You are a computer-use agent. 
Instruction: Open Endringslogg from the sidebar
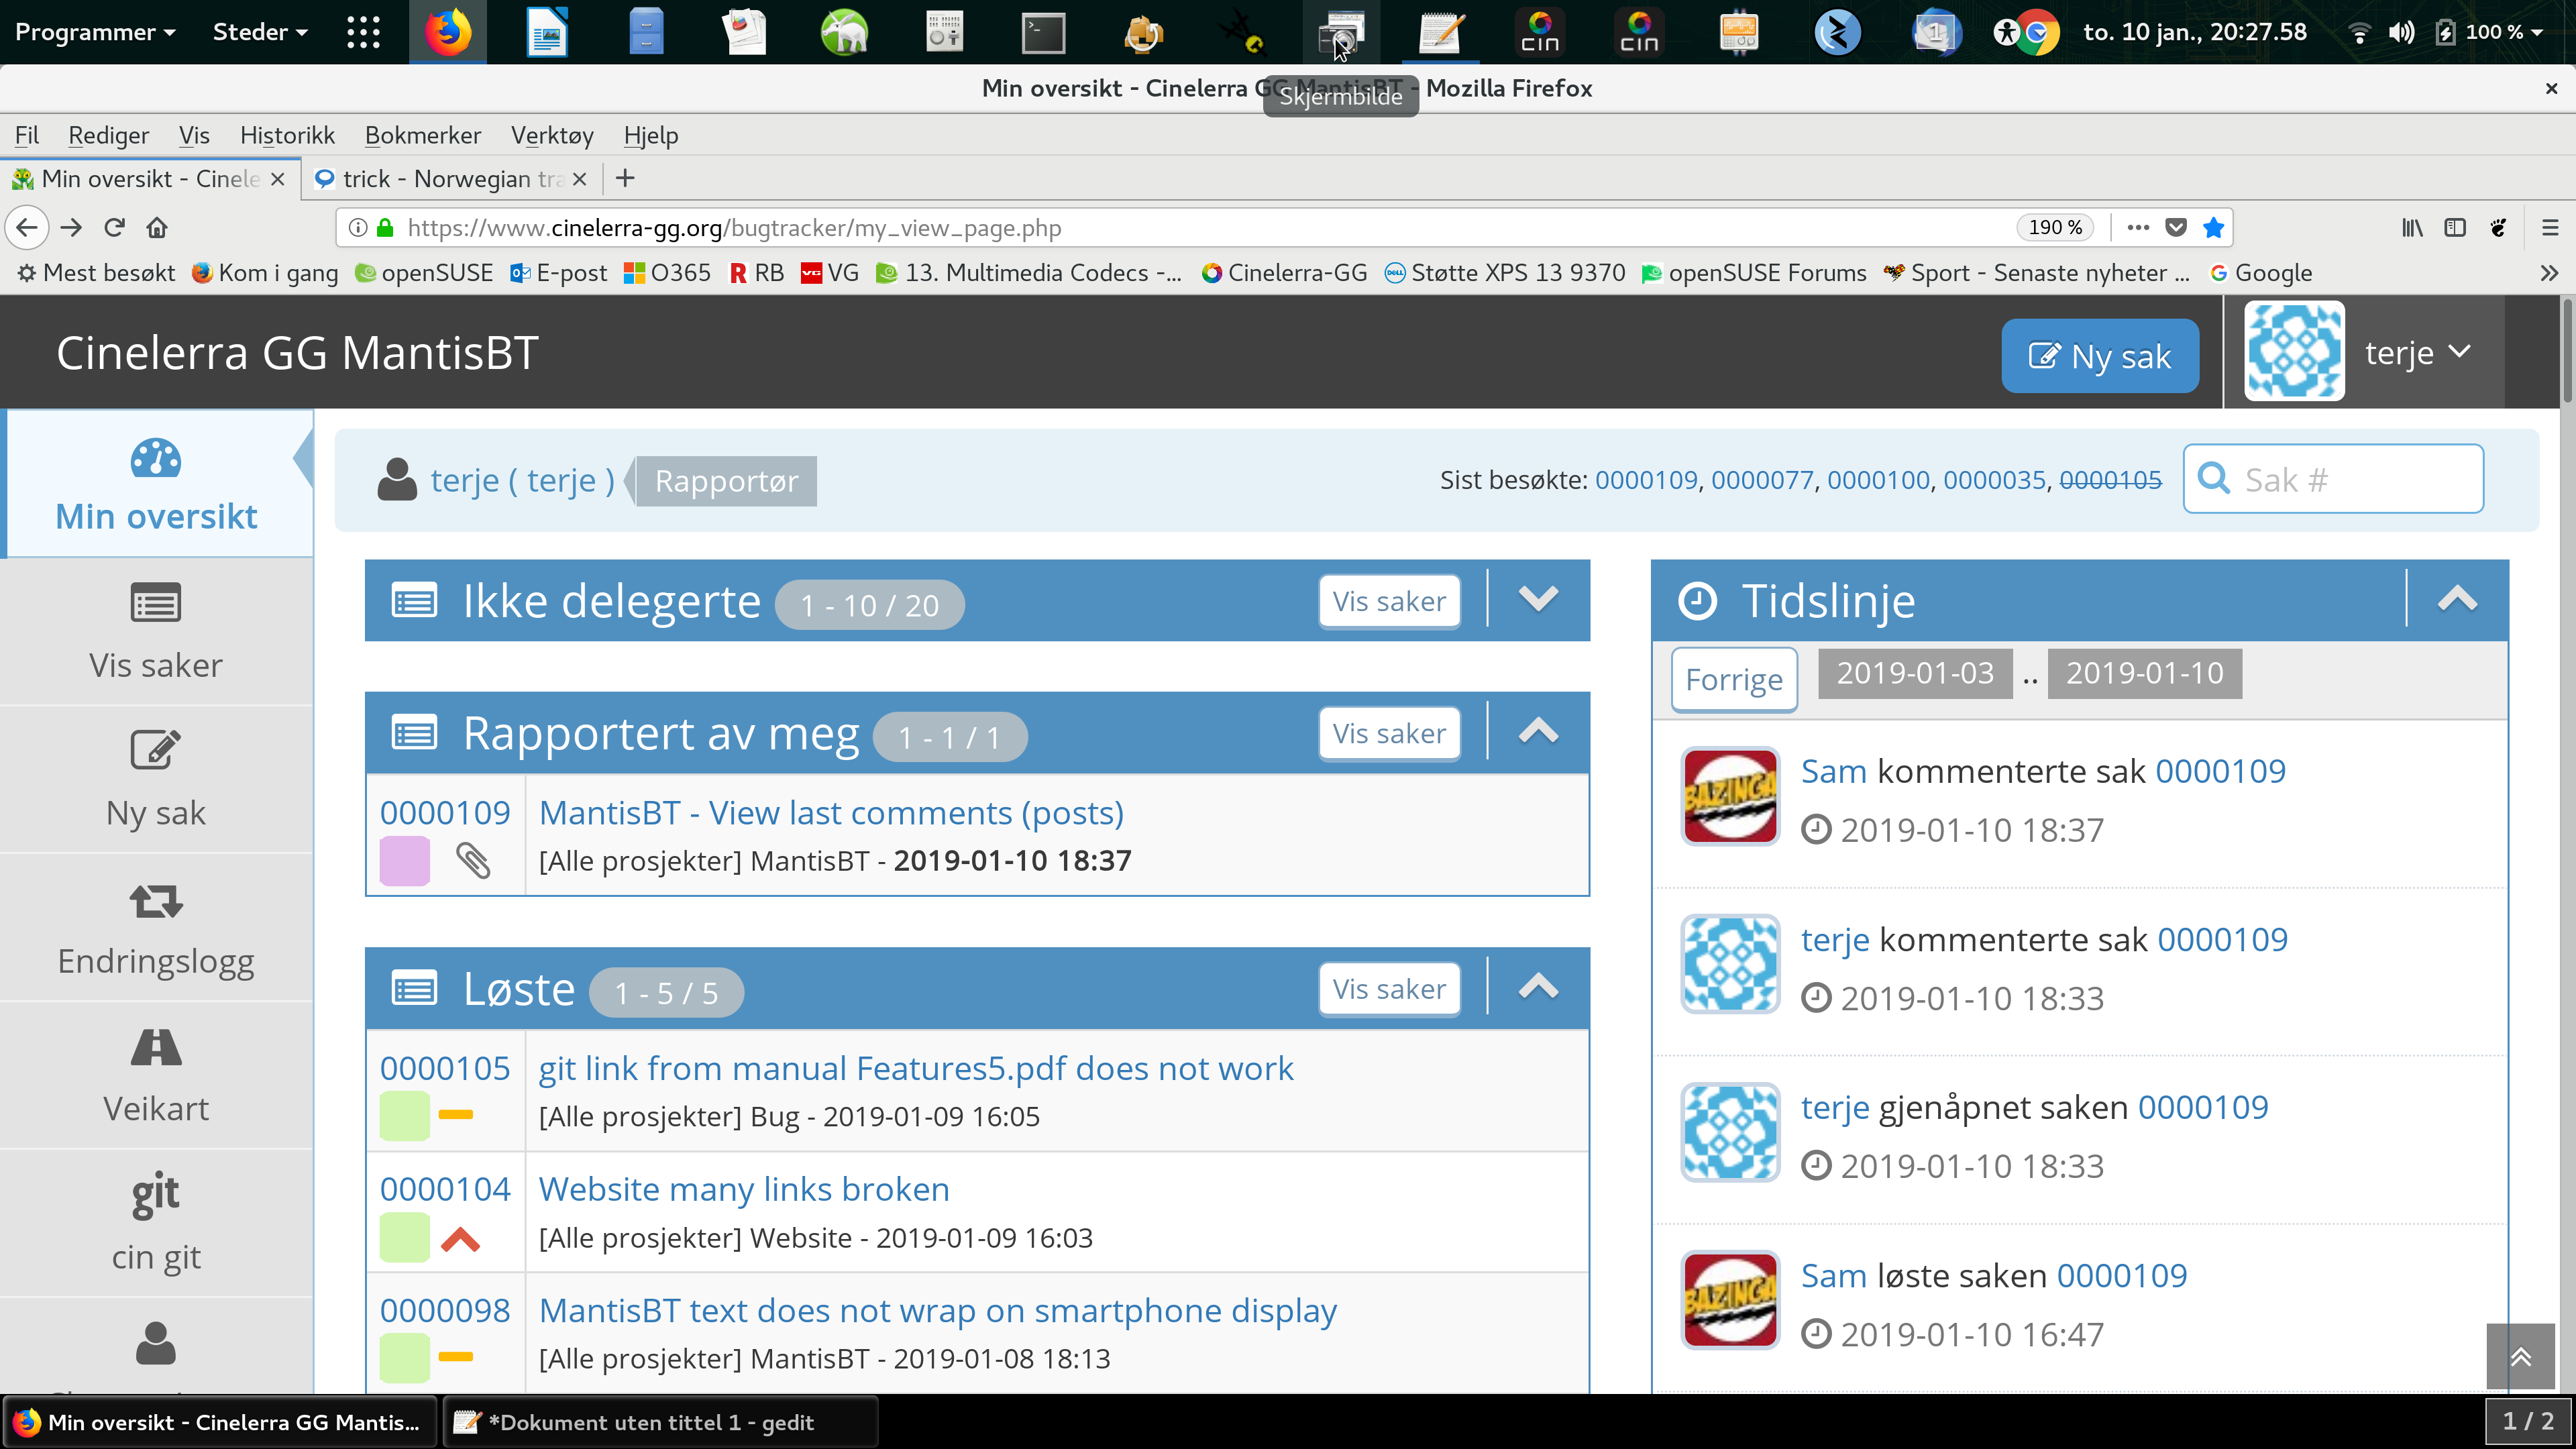click(156, 930)
